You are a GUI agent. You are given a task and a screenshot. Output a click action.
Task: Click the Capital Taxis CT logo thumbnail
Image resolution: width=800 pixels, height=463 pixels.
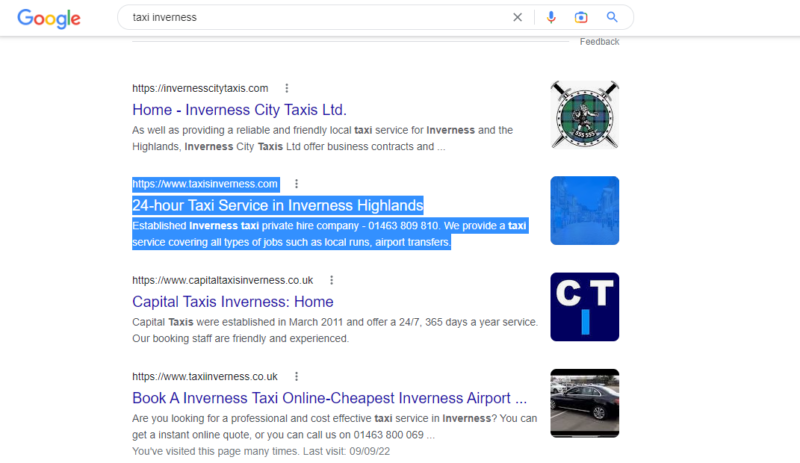585,307
